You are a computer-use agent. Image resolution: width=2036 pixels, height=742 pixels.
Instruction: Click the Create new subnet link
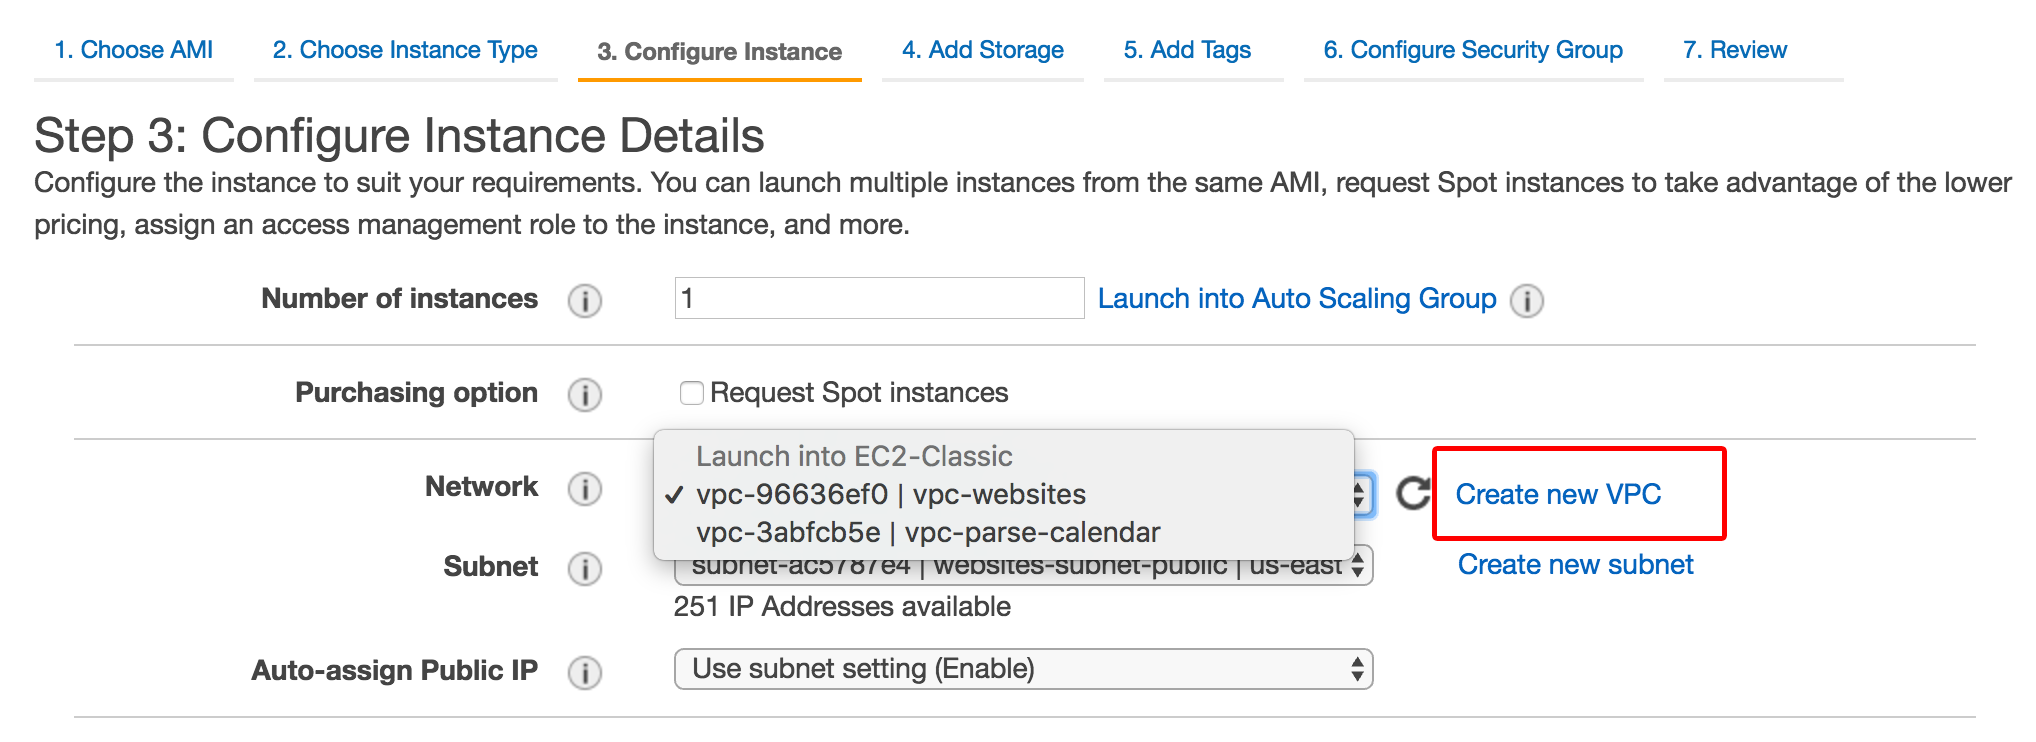pyautogui.click(x=1575, y=565)
